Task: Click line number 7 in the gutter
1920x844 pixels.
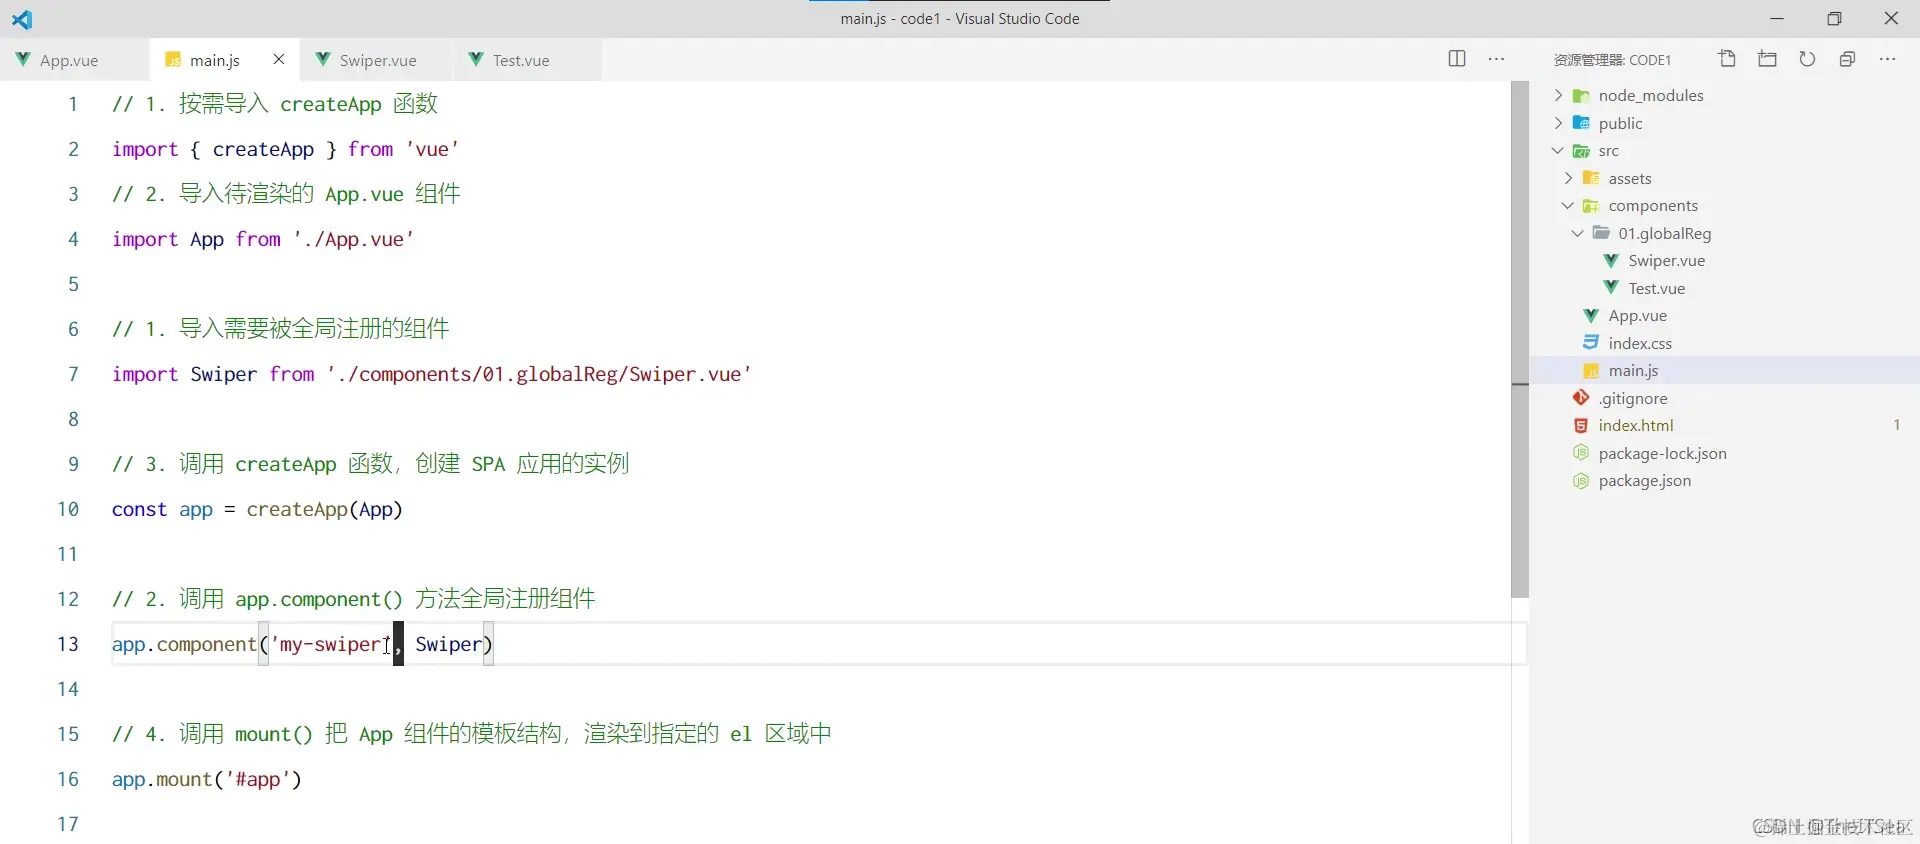Action: [73, 374]
